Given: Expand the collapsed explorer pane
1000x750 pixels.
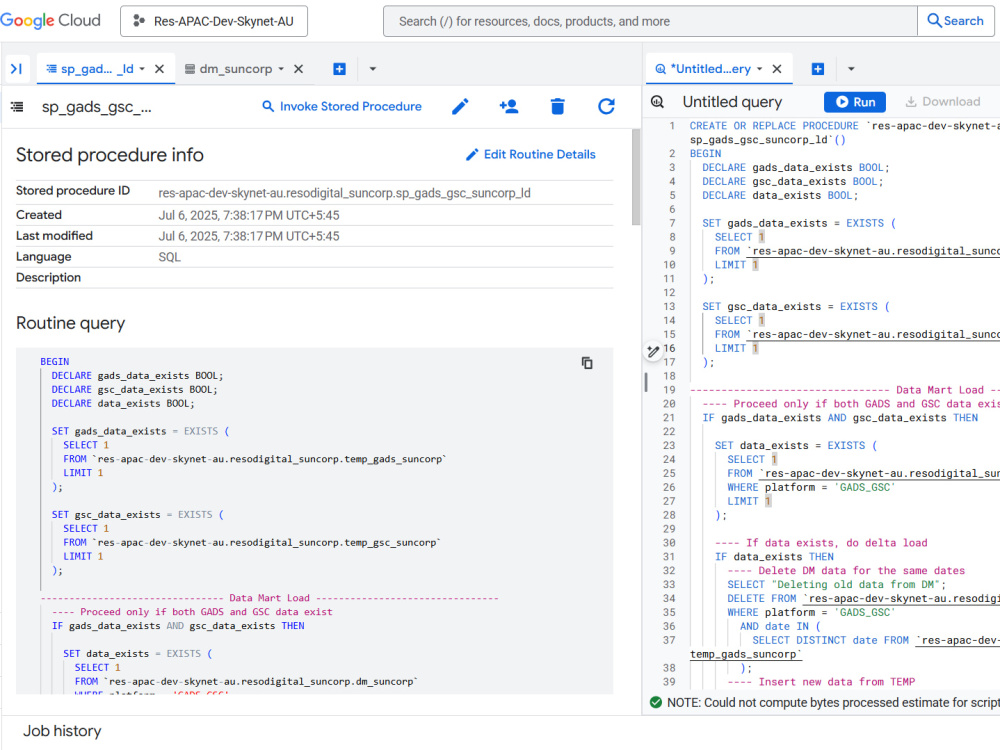Looking at the screenshot, I should [17, 69].
